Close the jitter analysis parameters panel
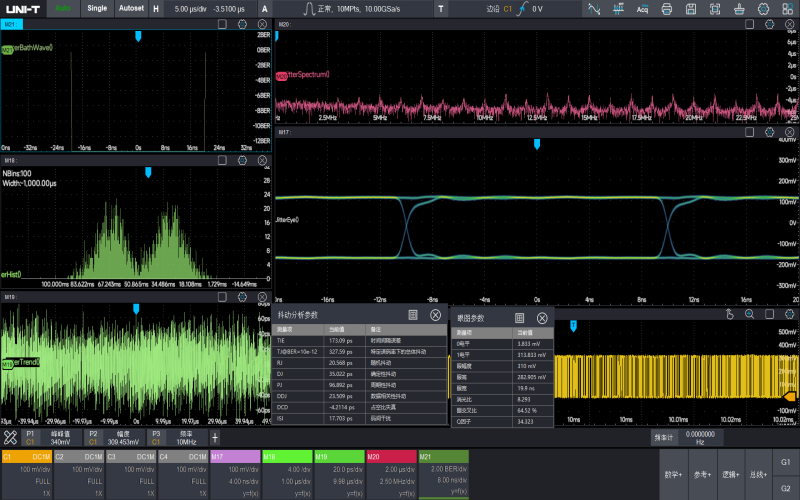The width and height of the screenshot is (800, 500). [x=435, y=315]
